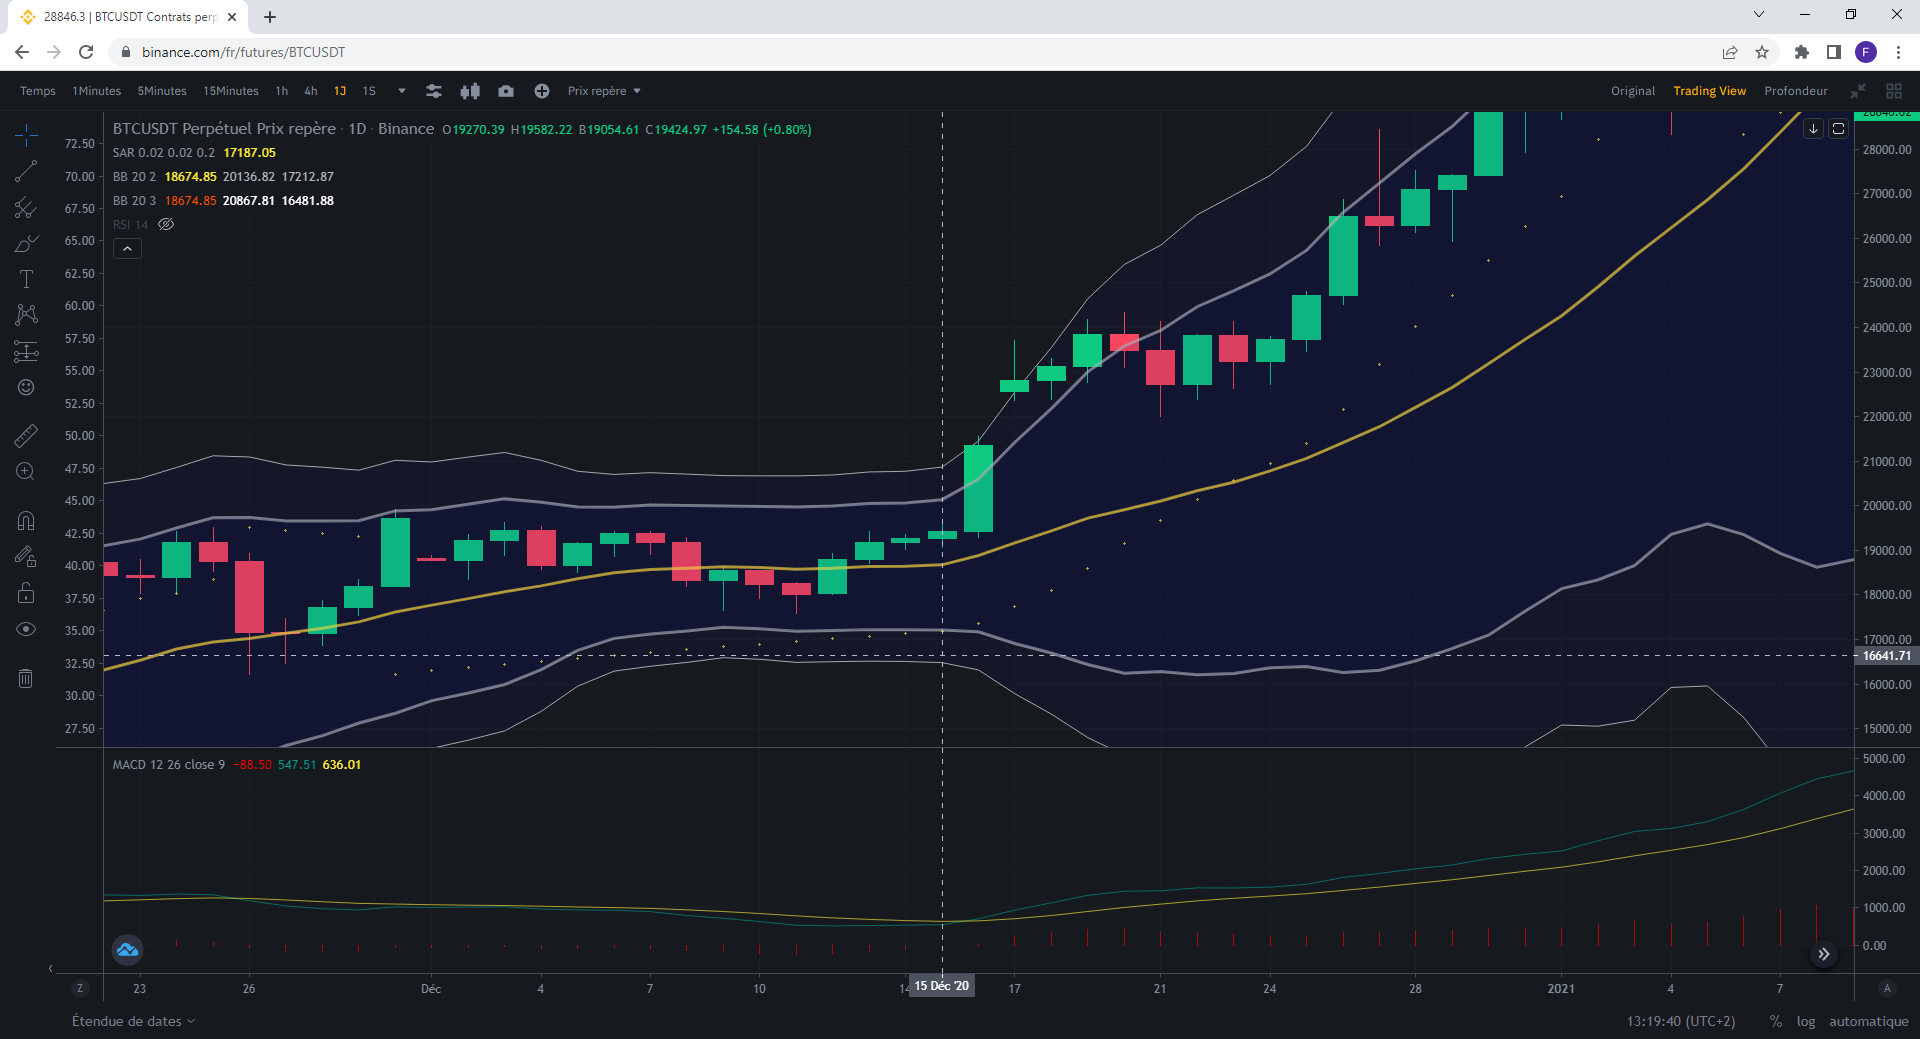Open the pitchfork drawing tools

coord(26,208)
